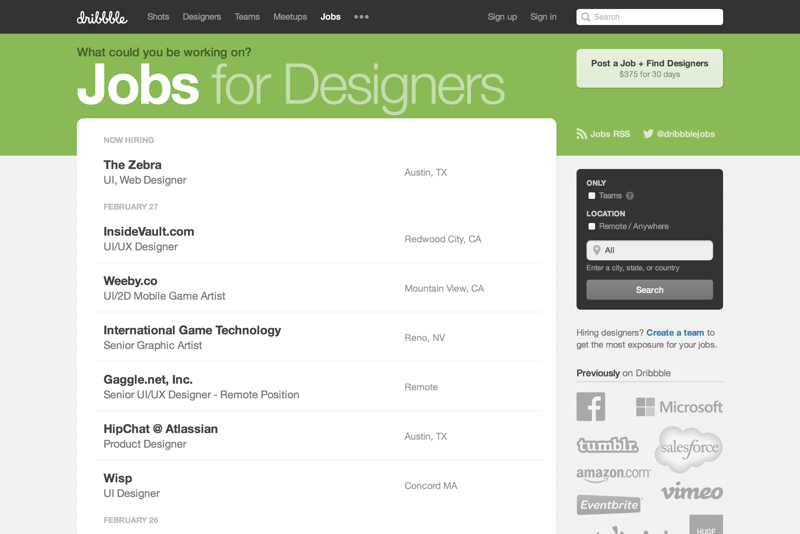This screenshot has width=800, height=534.
Task: Open the Create a team link
Action: (675, 333)
